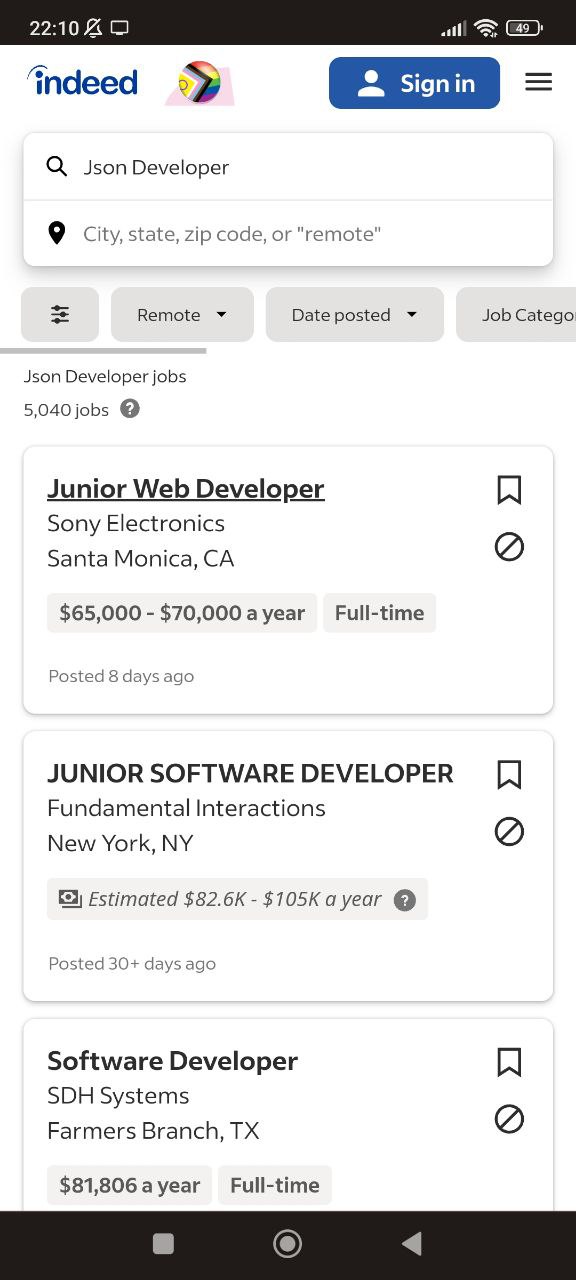Tap the help icon beside 5,040 jobs
This screenshot has width=576, height=1280.
point(130,409)
